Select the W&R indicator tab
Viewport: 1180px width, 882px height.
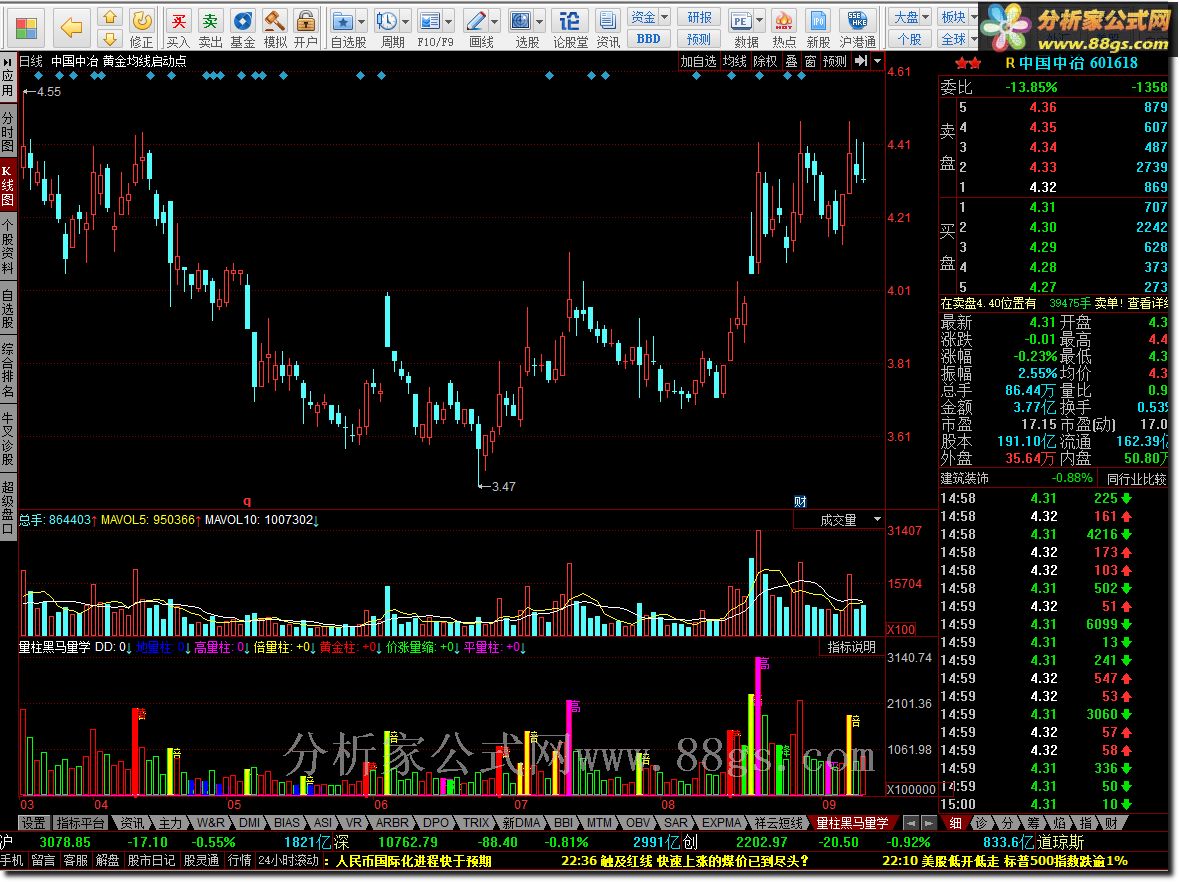(211, 823)
